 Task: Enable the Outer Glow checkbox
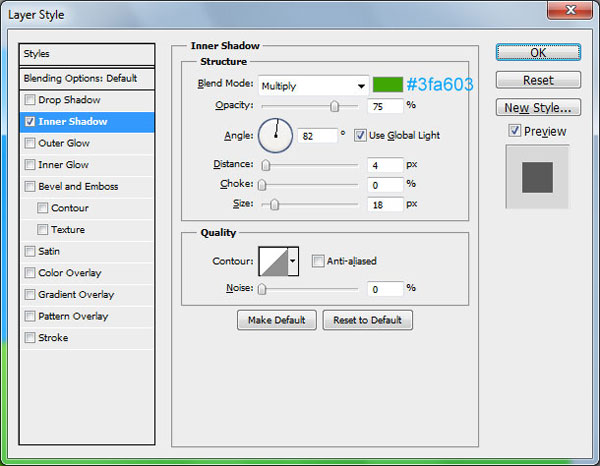tap(30, 143)
